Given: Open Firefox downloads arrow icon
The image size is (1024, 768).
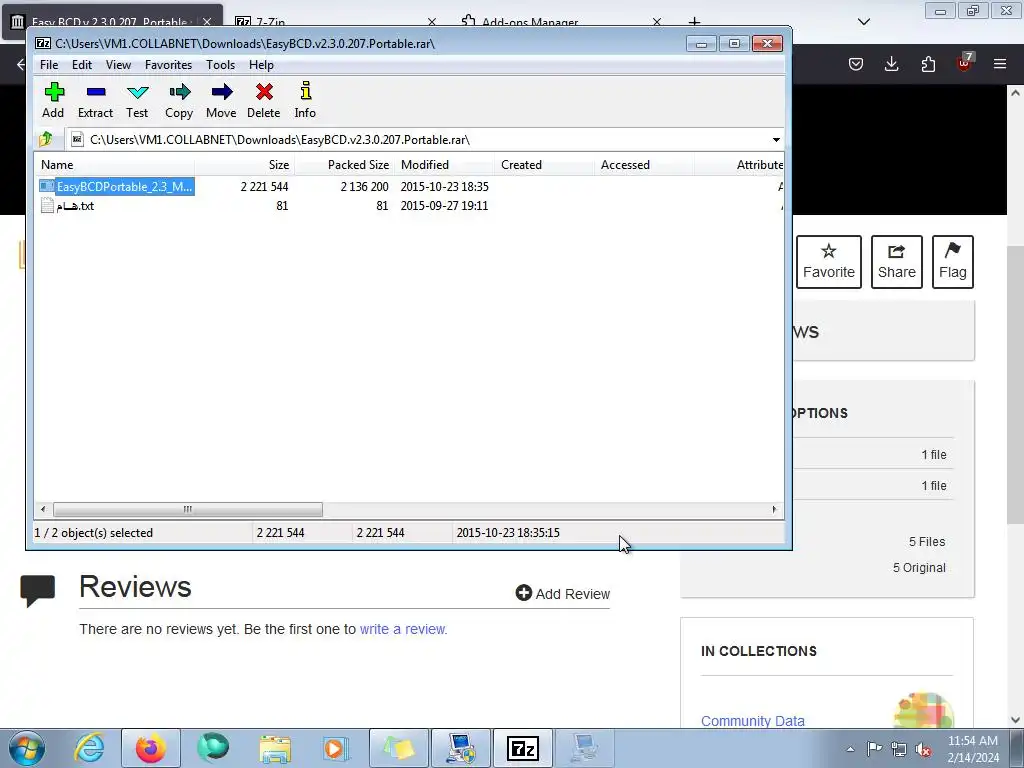Looking at the screenshot, I should pos(891,64).
